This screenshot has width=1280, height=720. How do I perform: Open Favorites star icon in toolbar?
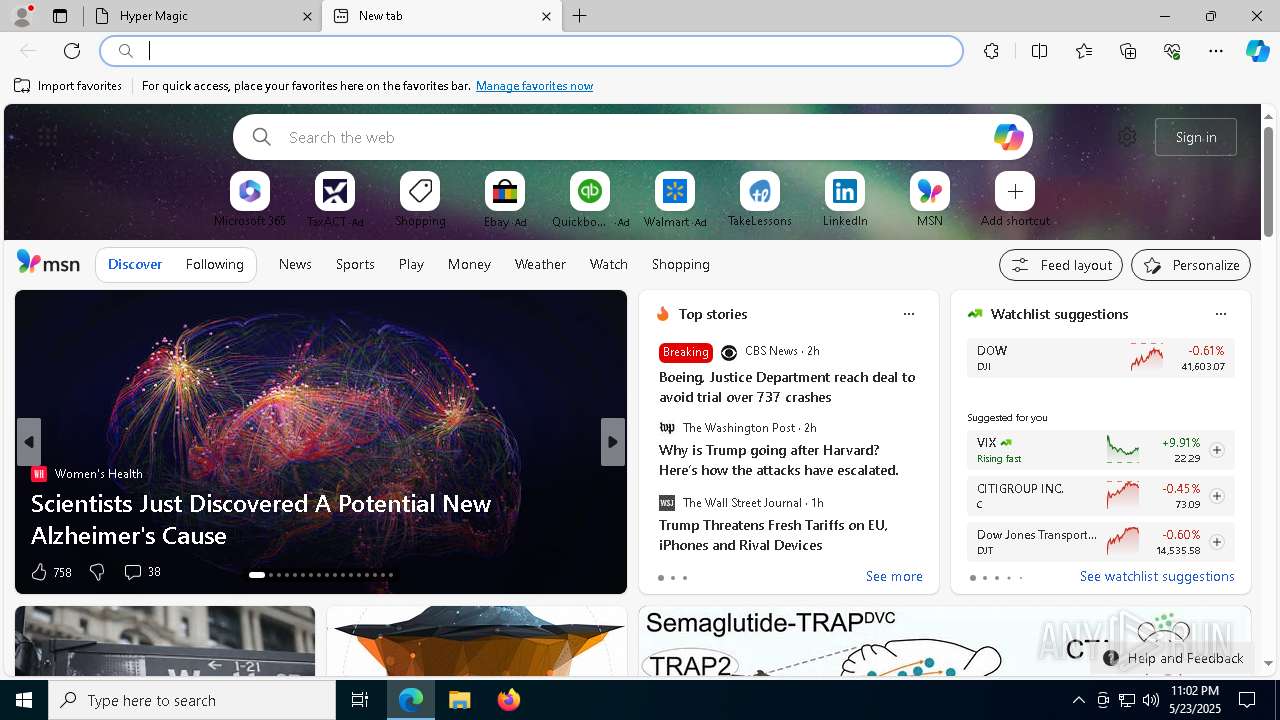coord(1084,51)
